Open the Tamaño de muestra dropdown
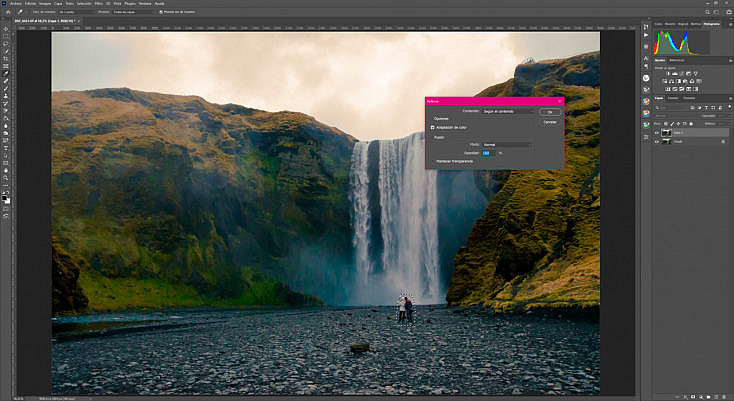The height and width of the screenshot is (401, 734). click(76, 12)
